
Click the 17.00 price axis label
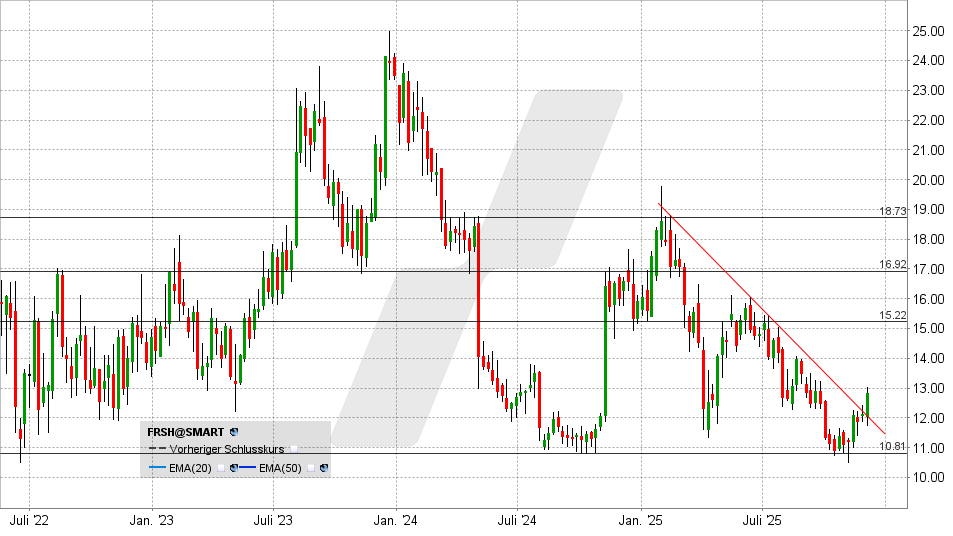[928, 269]
